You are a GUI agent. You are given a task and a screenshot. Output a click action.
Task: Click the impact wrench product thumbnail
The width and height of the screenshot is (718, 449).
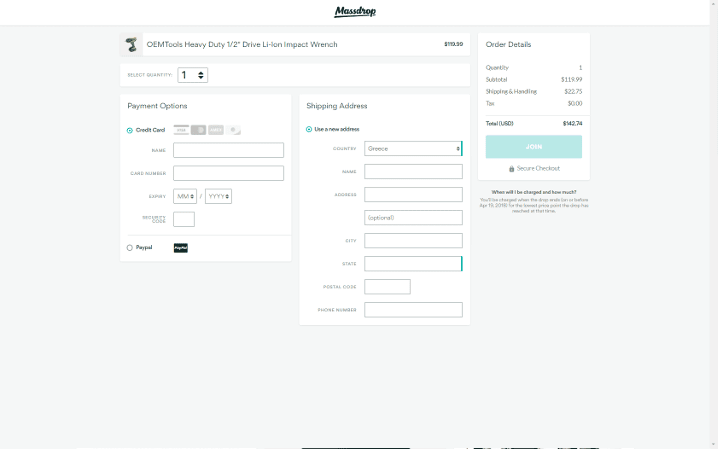pos(131,44)
